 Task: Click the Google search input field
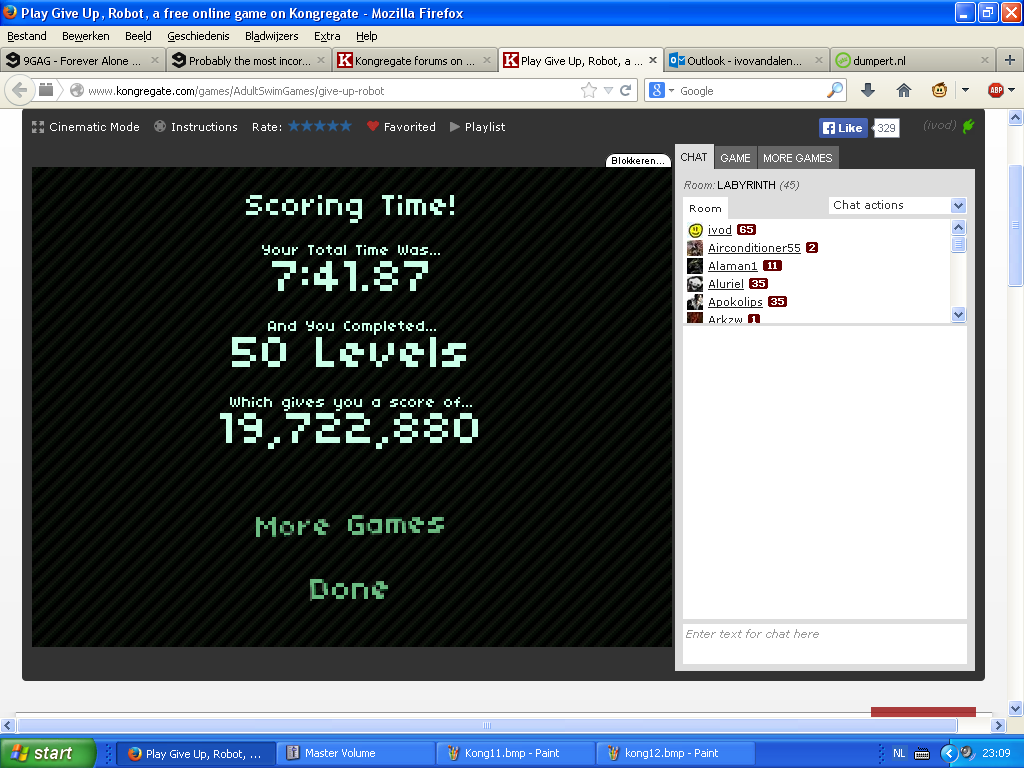[751, 91]
